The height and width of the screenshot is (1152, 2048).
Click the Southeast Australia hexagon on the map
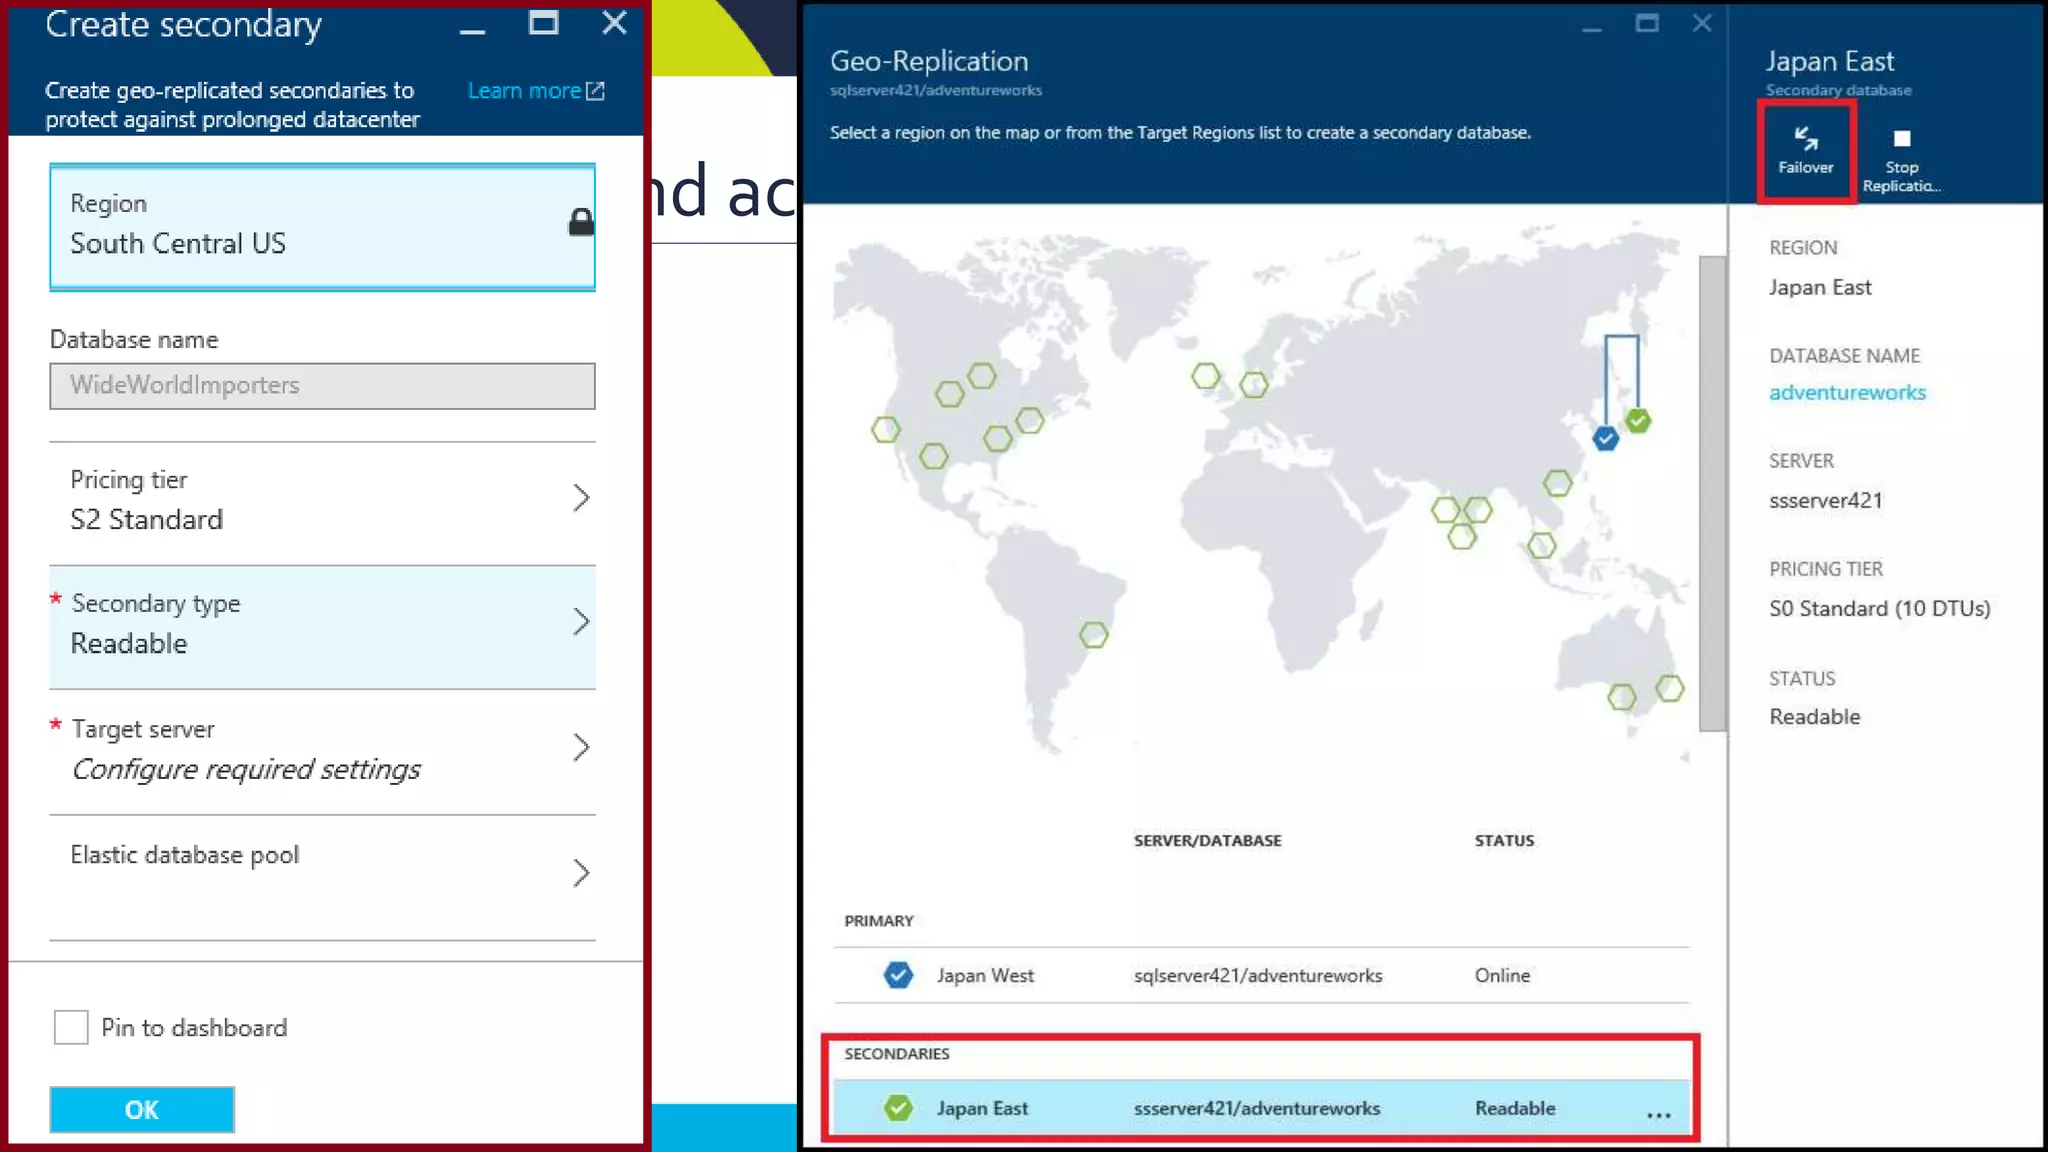tap(1621, 696)
